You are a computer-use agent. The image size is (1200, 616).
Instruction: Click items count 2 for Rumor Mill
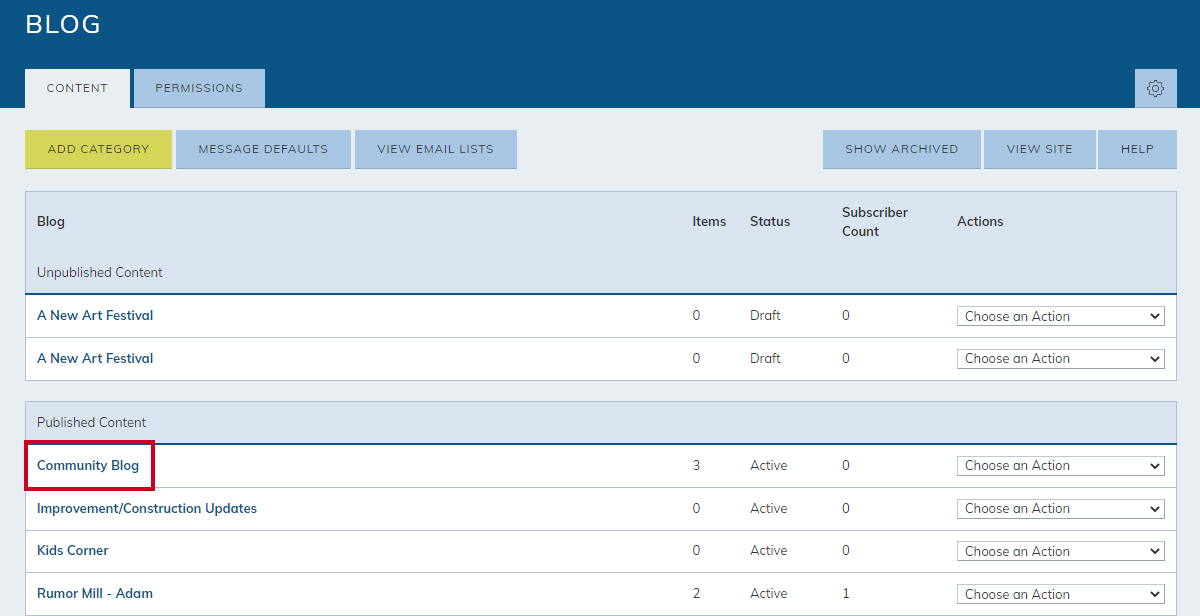[697, 593]
